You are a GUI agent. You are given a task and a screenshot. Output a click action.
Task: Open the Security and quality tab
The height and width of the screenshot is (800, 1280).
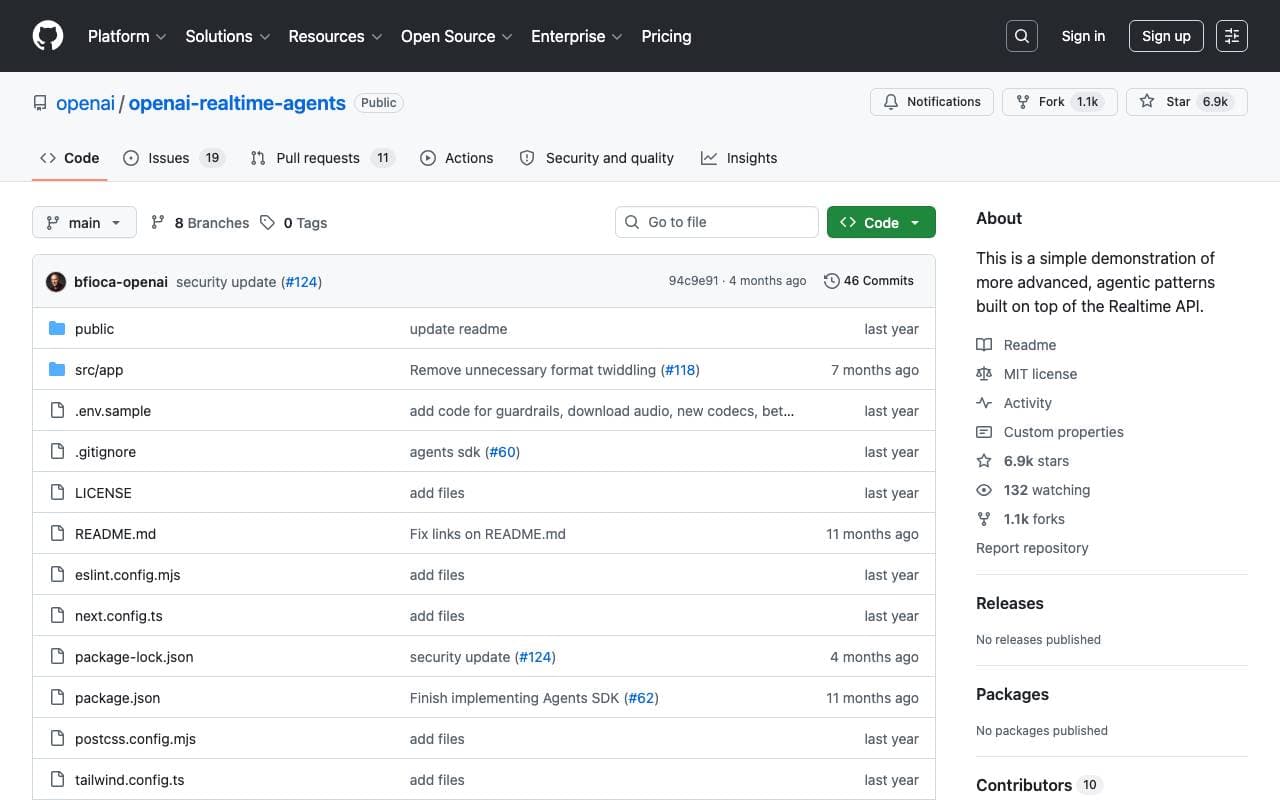597,158
